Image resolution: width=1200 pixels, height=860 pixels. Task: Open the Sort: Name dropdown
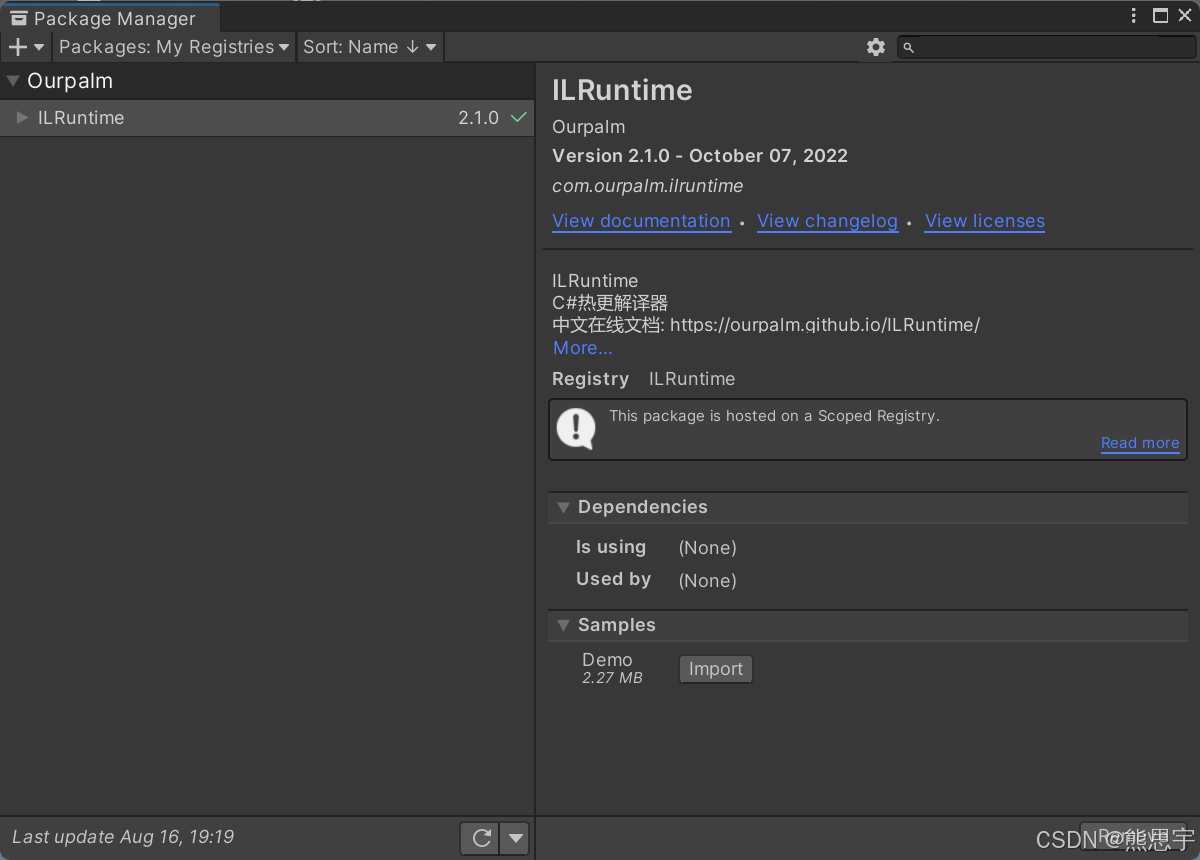tap(370, 47)
